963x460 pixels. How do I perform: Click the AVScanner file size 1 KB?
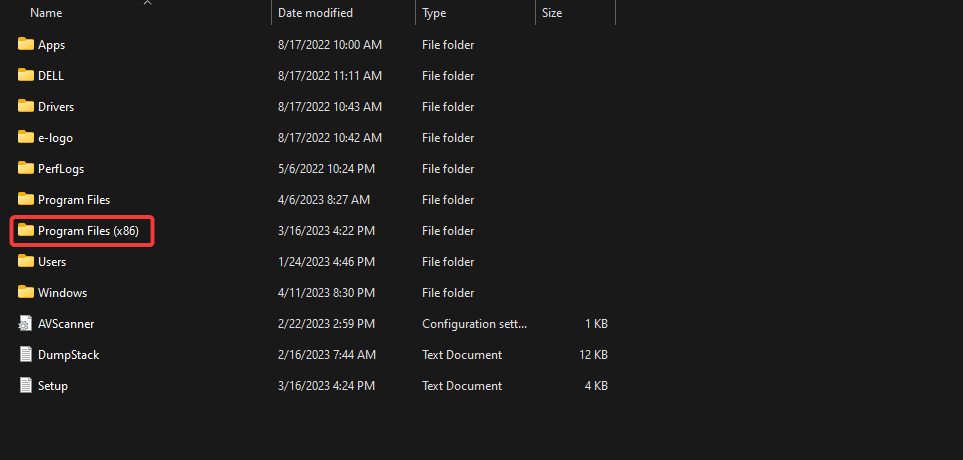click(597, 324)
